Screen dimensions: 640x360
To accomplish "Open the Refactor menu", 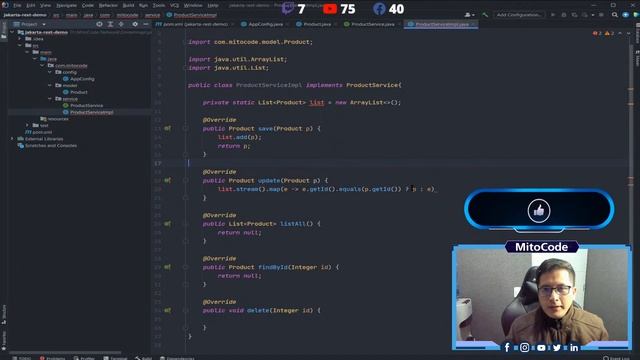I will (108, 5).
